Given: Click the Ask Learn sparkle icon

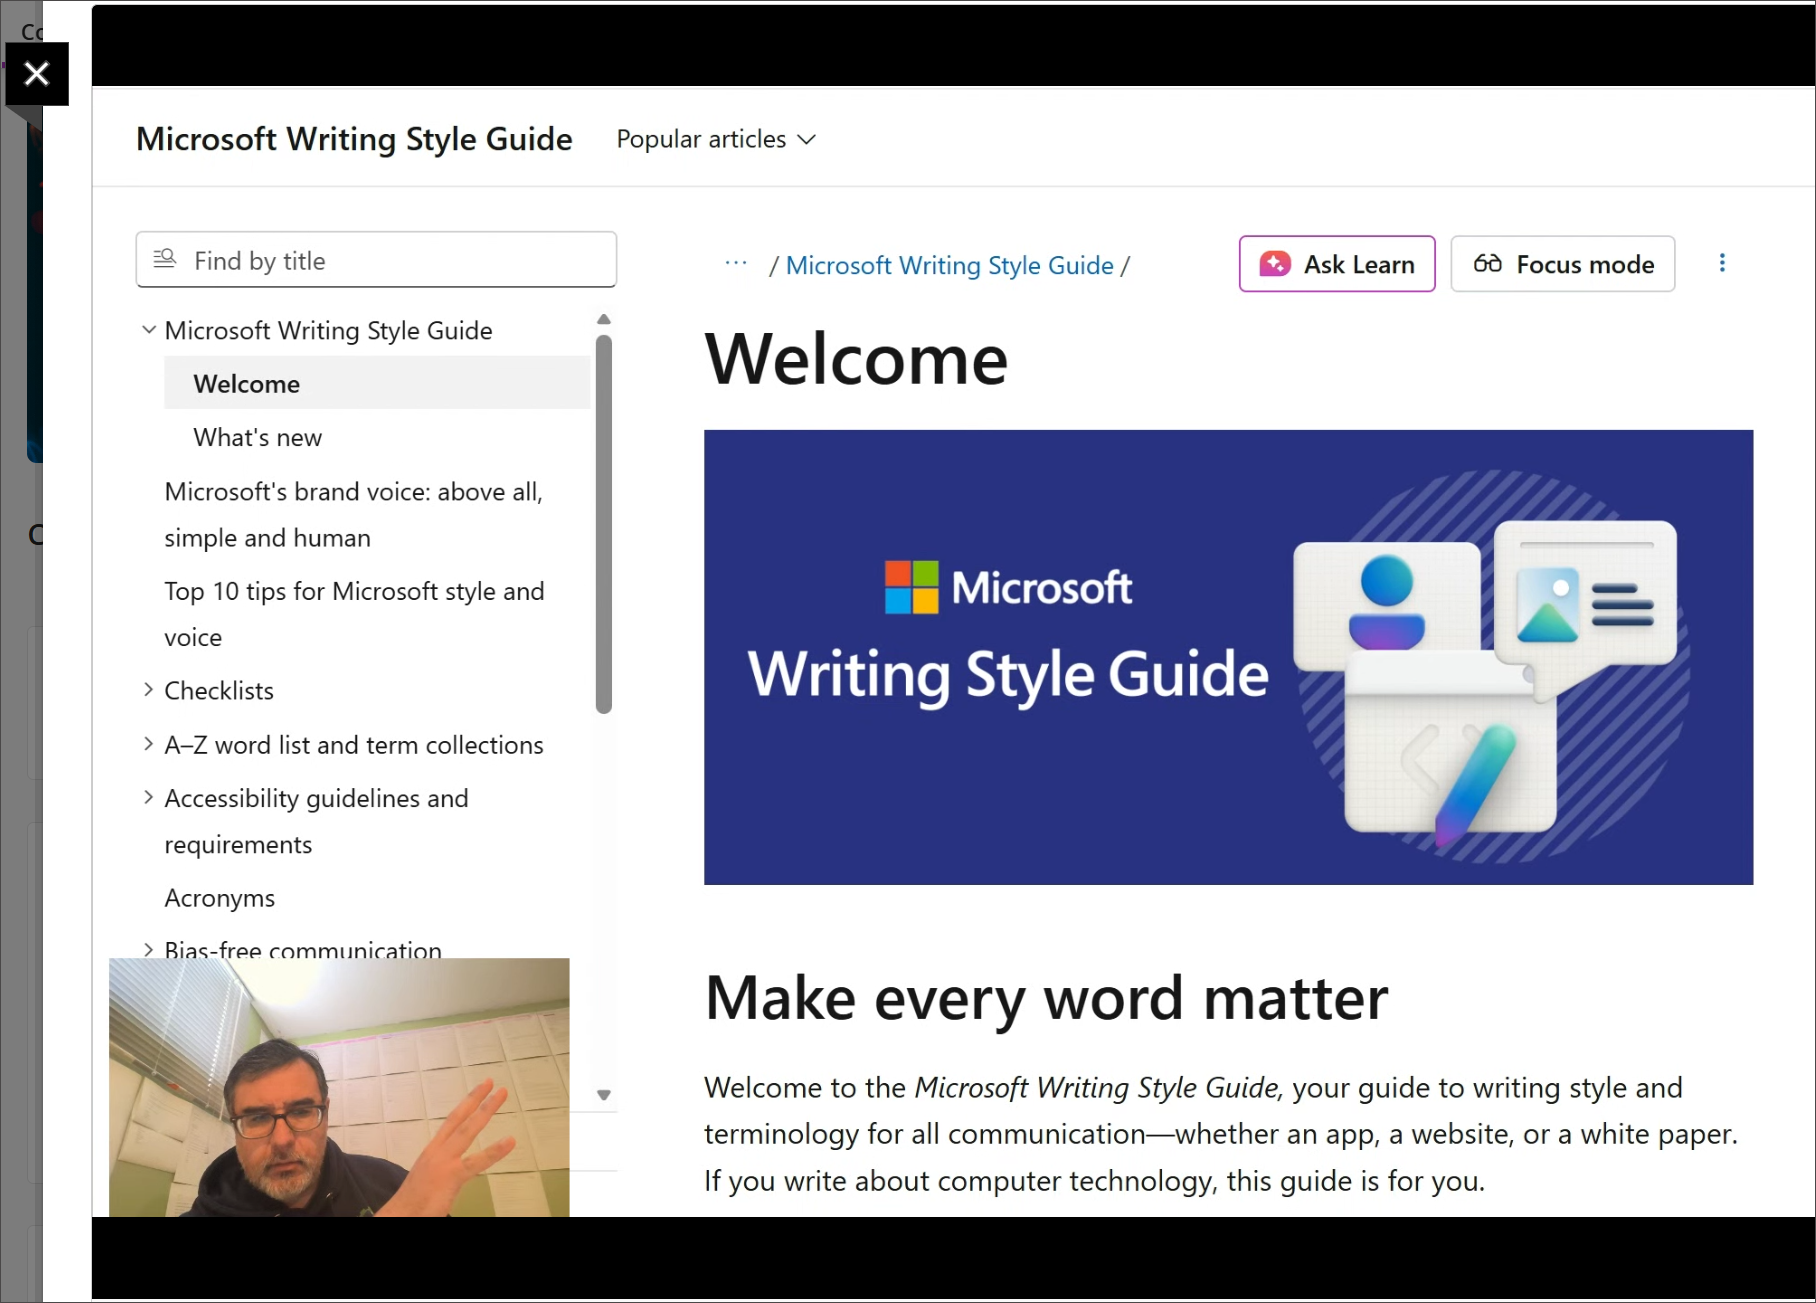Looking at the screenshot, I should pyautogui.click(x=1273, y=264).
